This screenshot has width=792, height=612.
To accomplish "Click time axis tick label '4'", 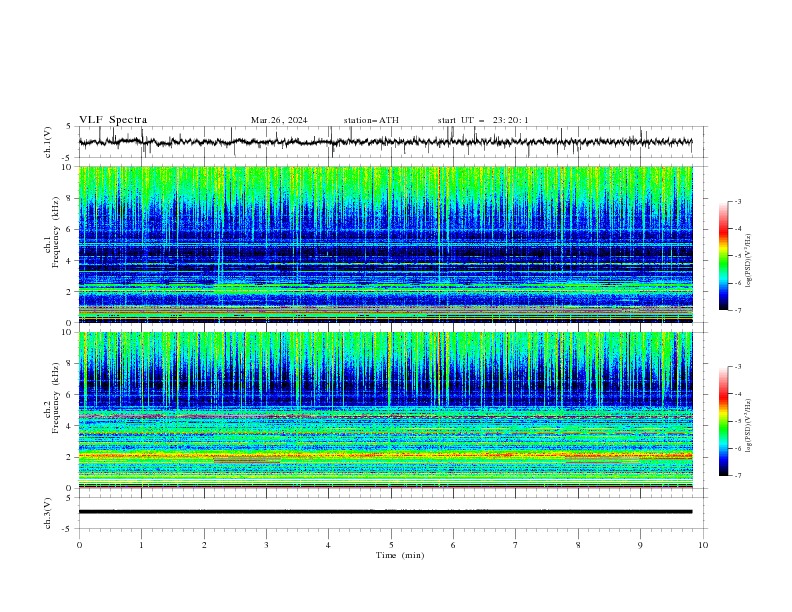I will (328, 545).
